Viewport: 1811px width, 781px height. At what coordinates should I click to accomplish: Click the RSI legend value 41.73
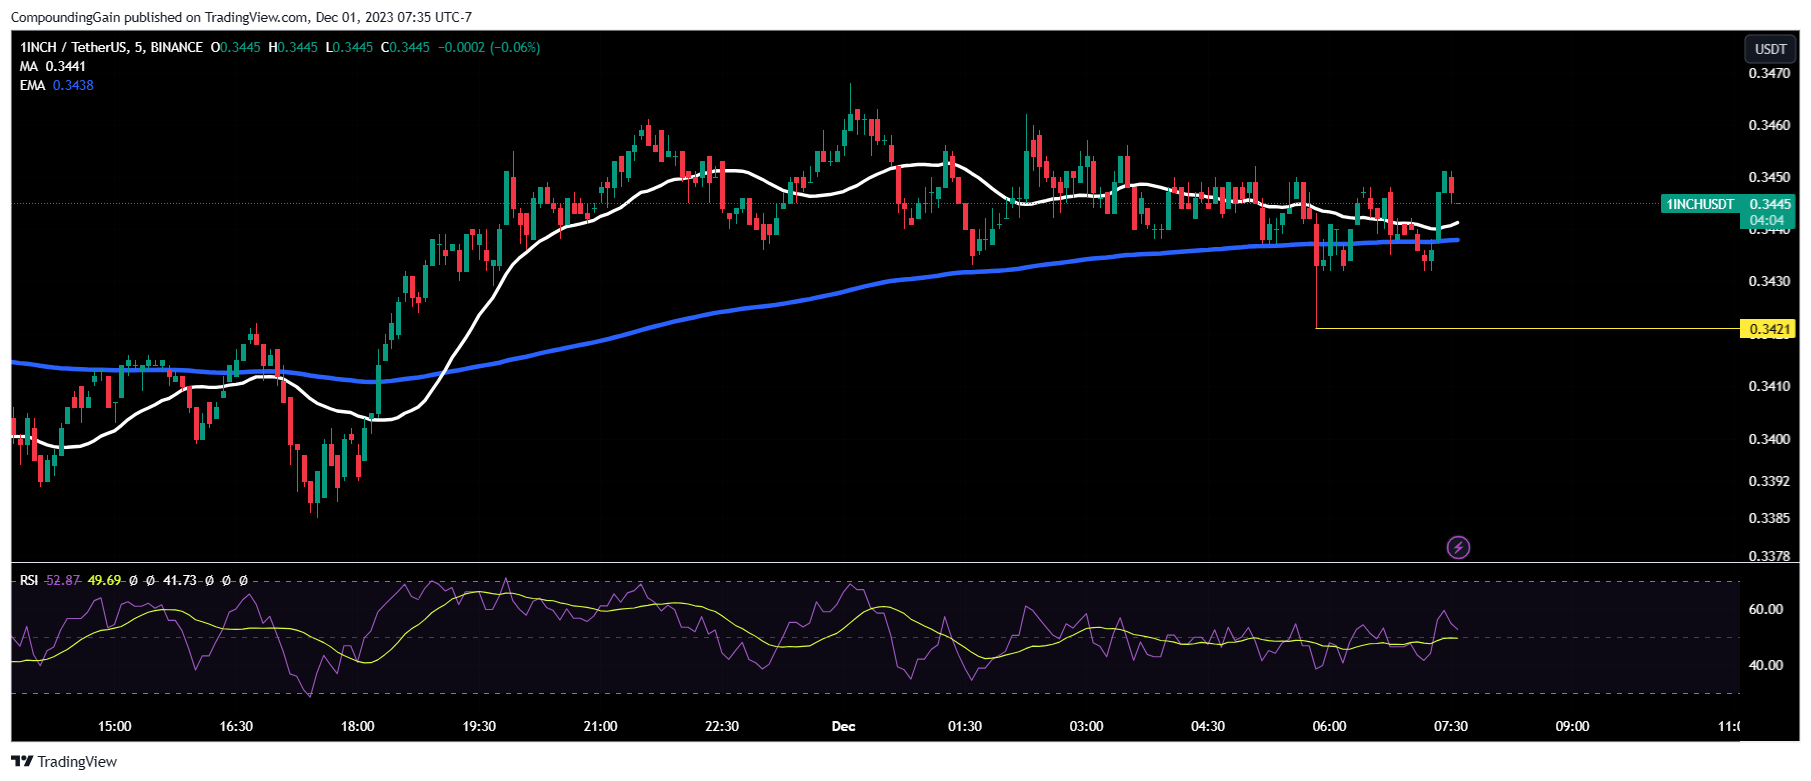tap(180, 580)
